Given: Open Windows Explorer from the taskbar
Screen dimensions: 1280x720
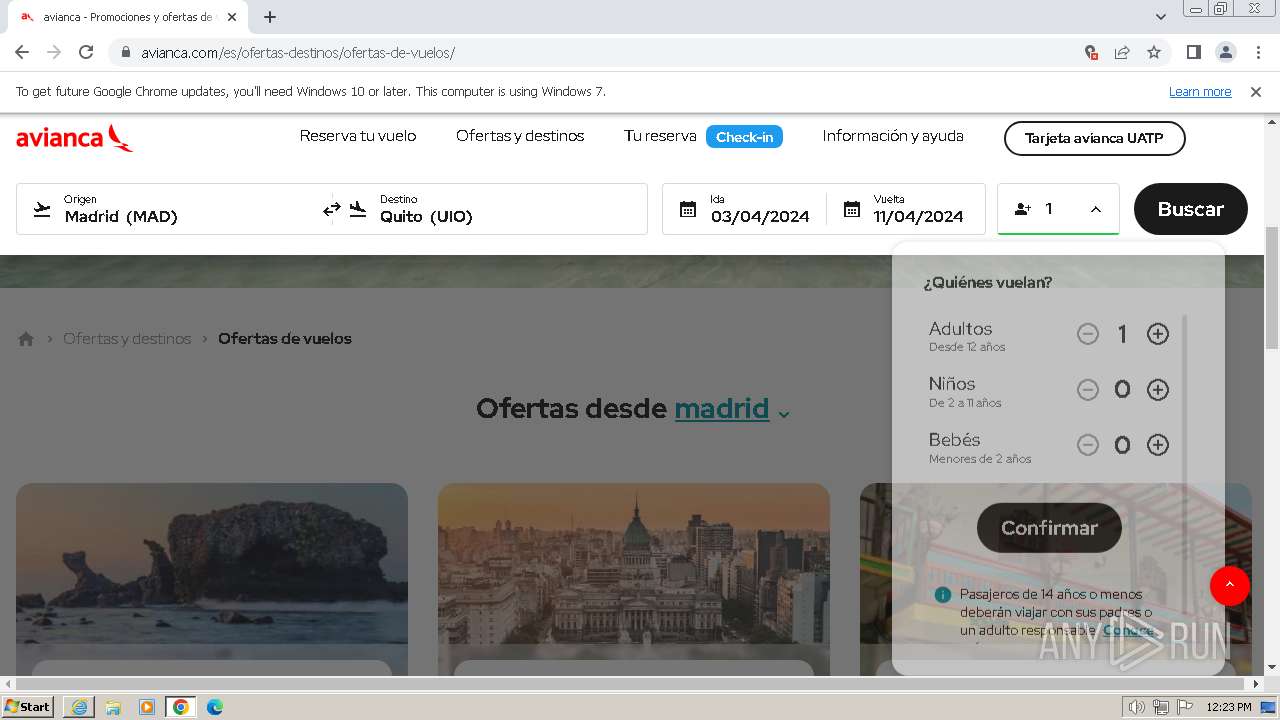Looking at the screenshot, I should pyautogui.click(x=113, y=707).
